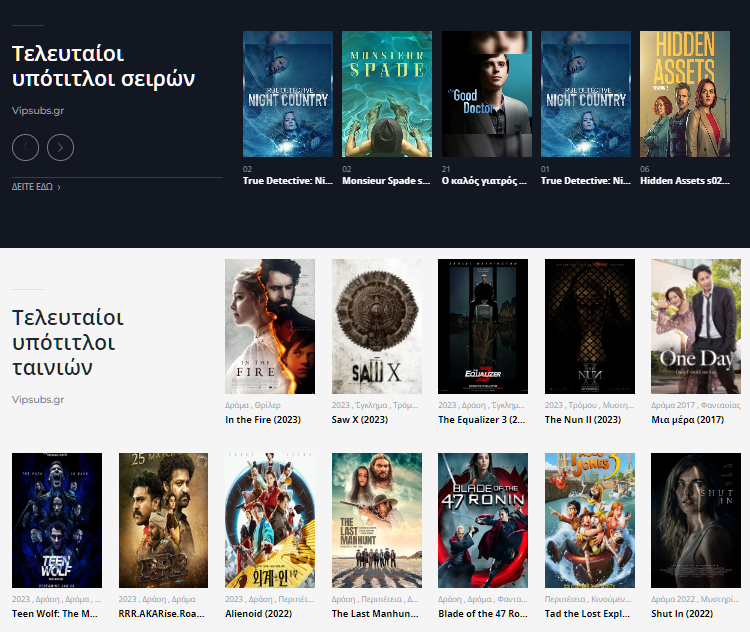
Task: Click the Saw X (2023) title
Action: pos(360,420)
